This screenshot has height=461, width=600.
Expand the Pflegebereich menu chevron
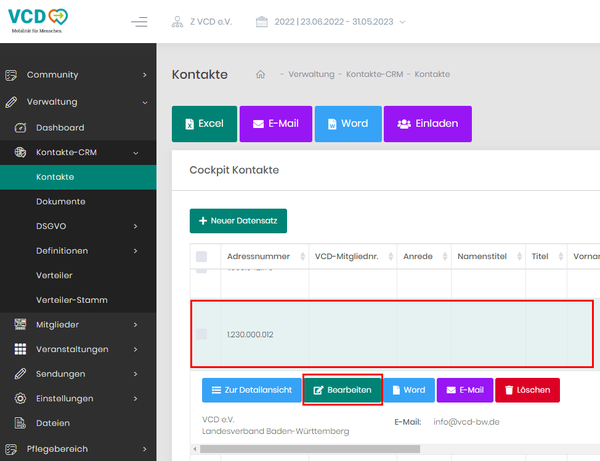[144, 449]
